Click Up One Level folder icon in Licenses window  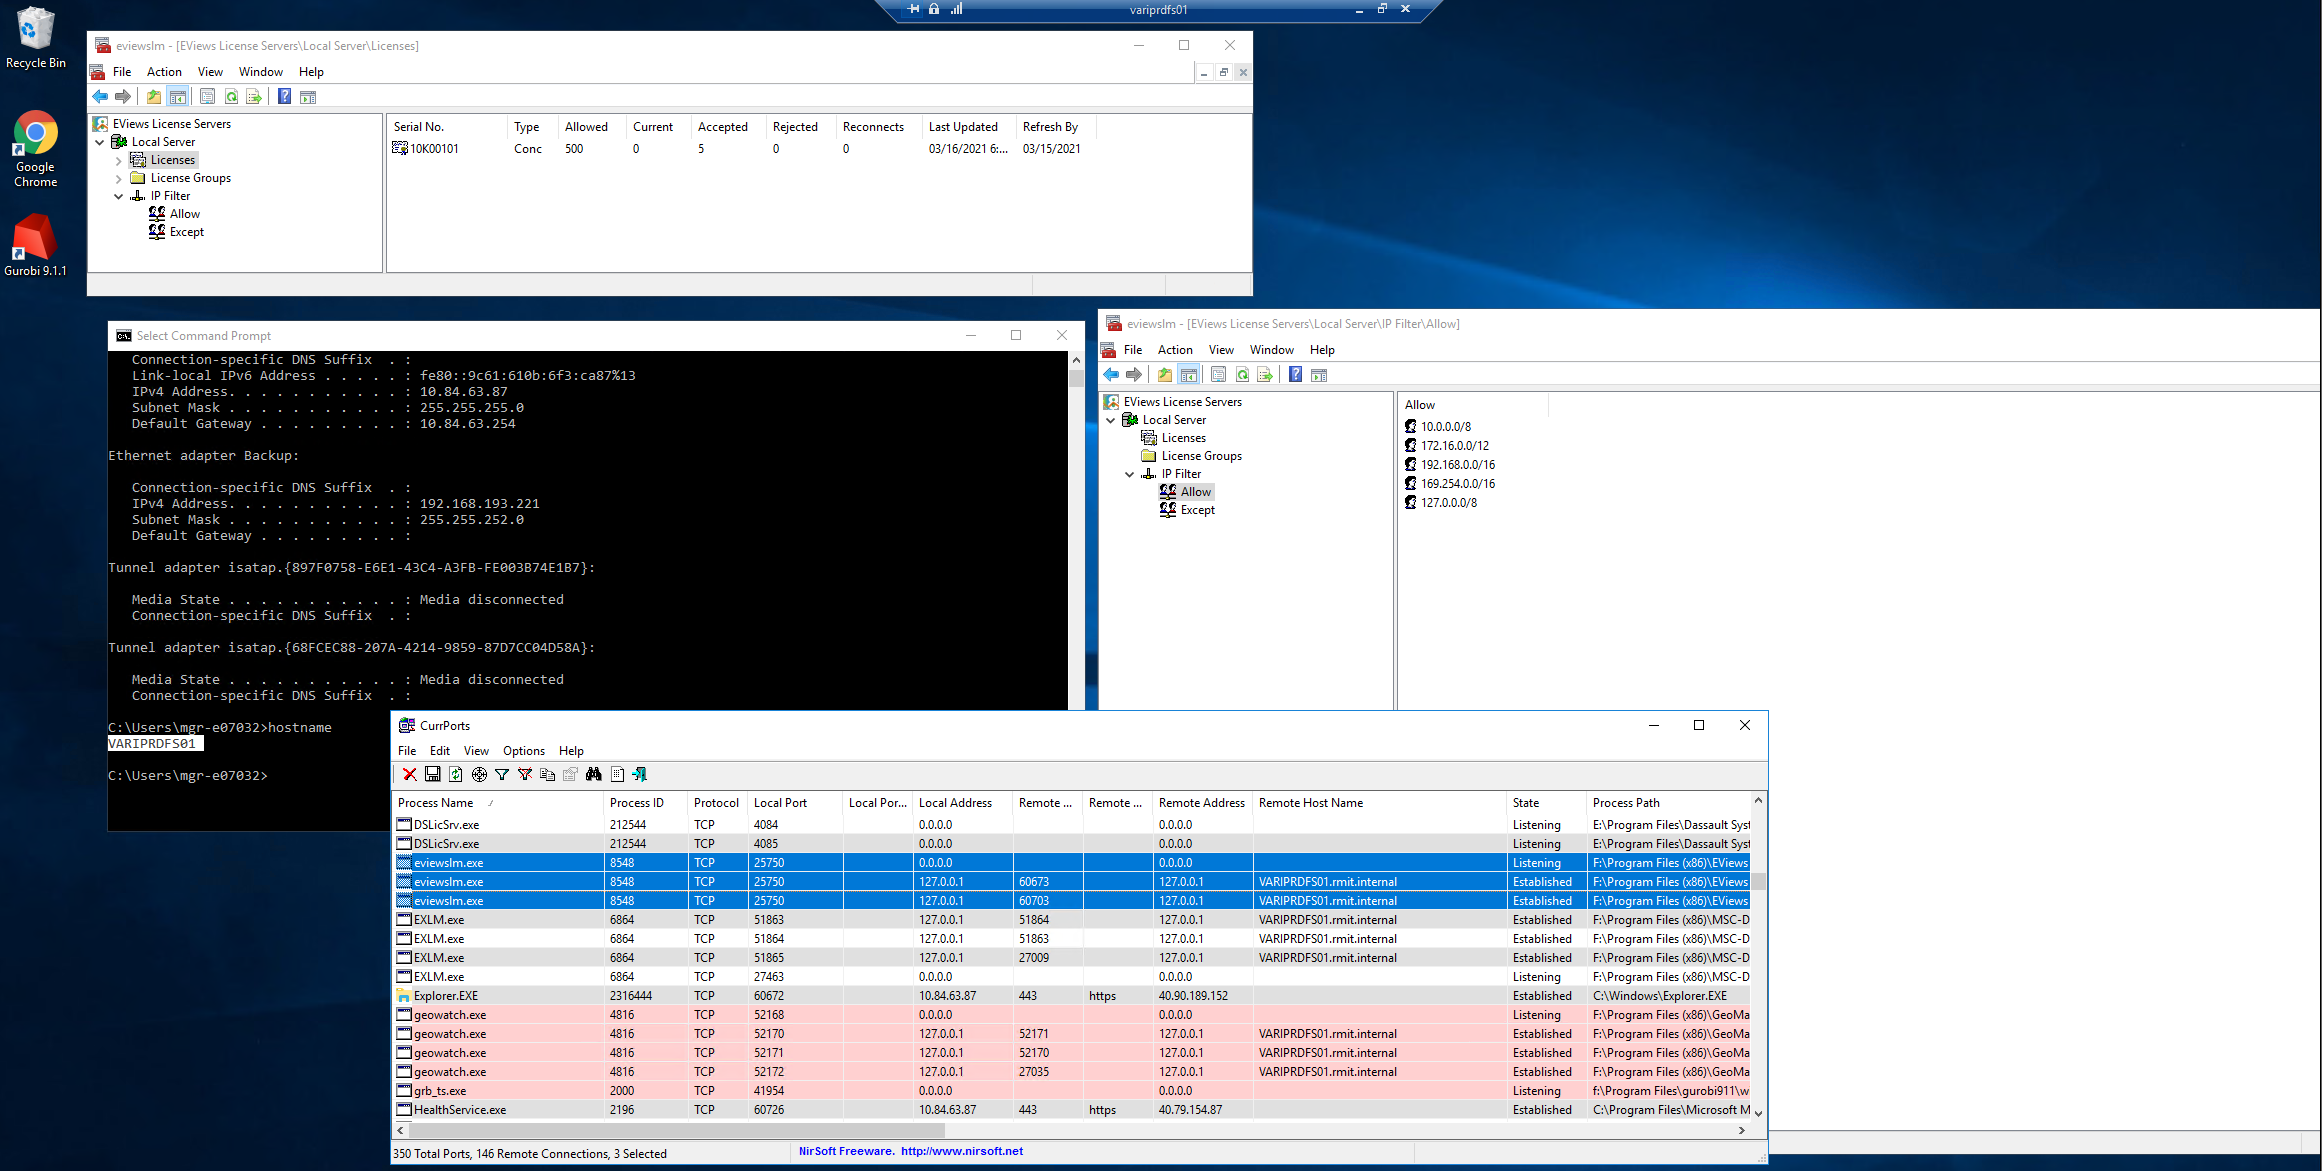pyautogui.click(x=153, y=97)
